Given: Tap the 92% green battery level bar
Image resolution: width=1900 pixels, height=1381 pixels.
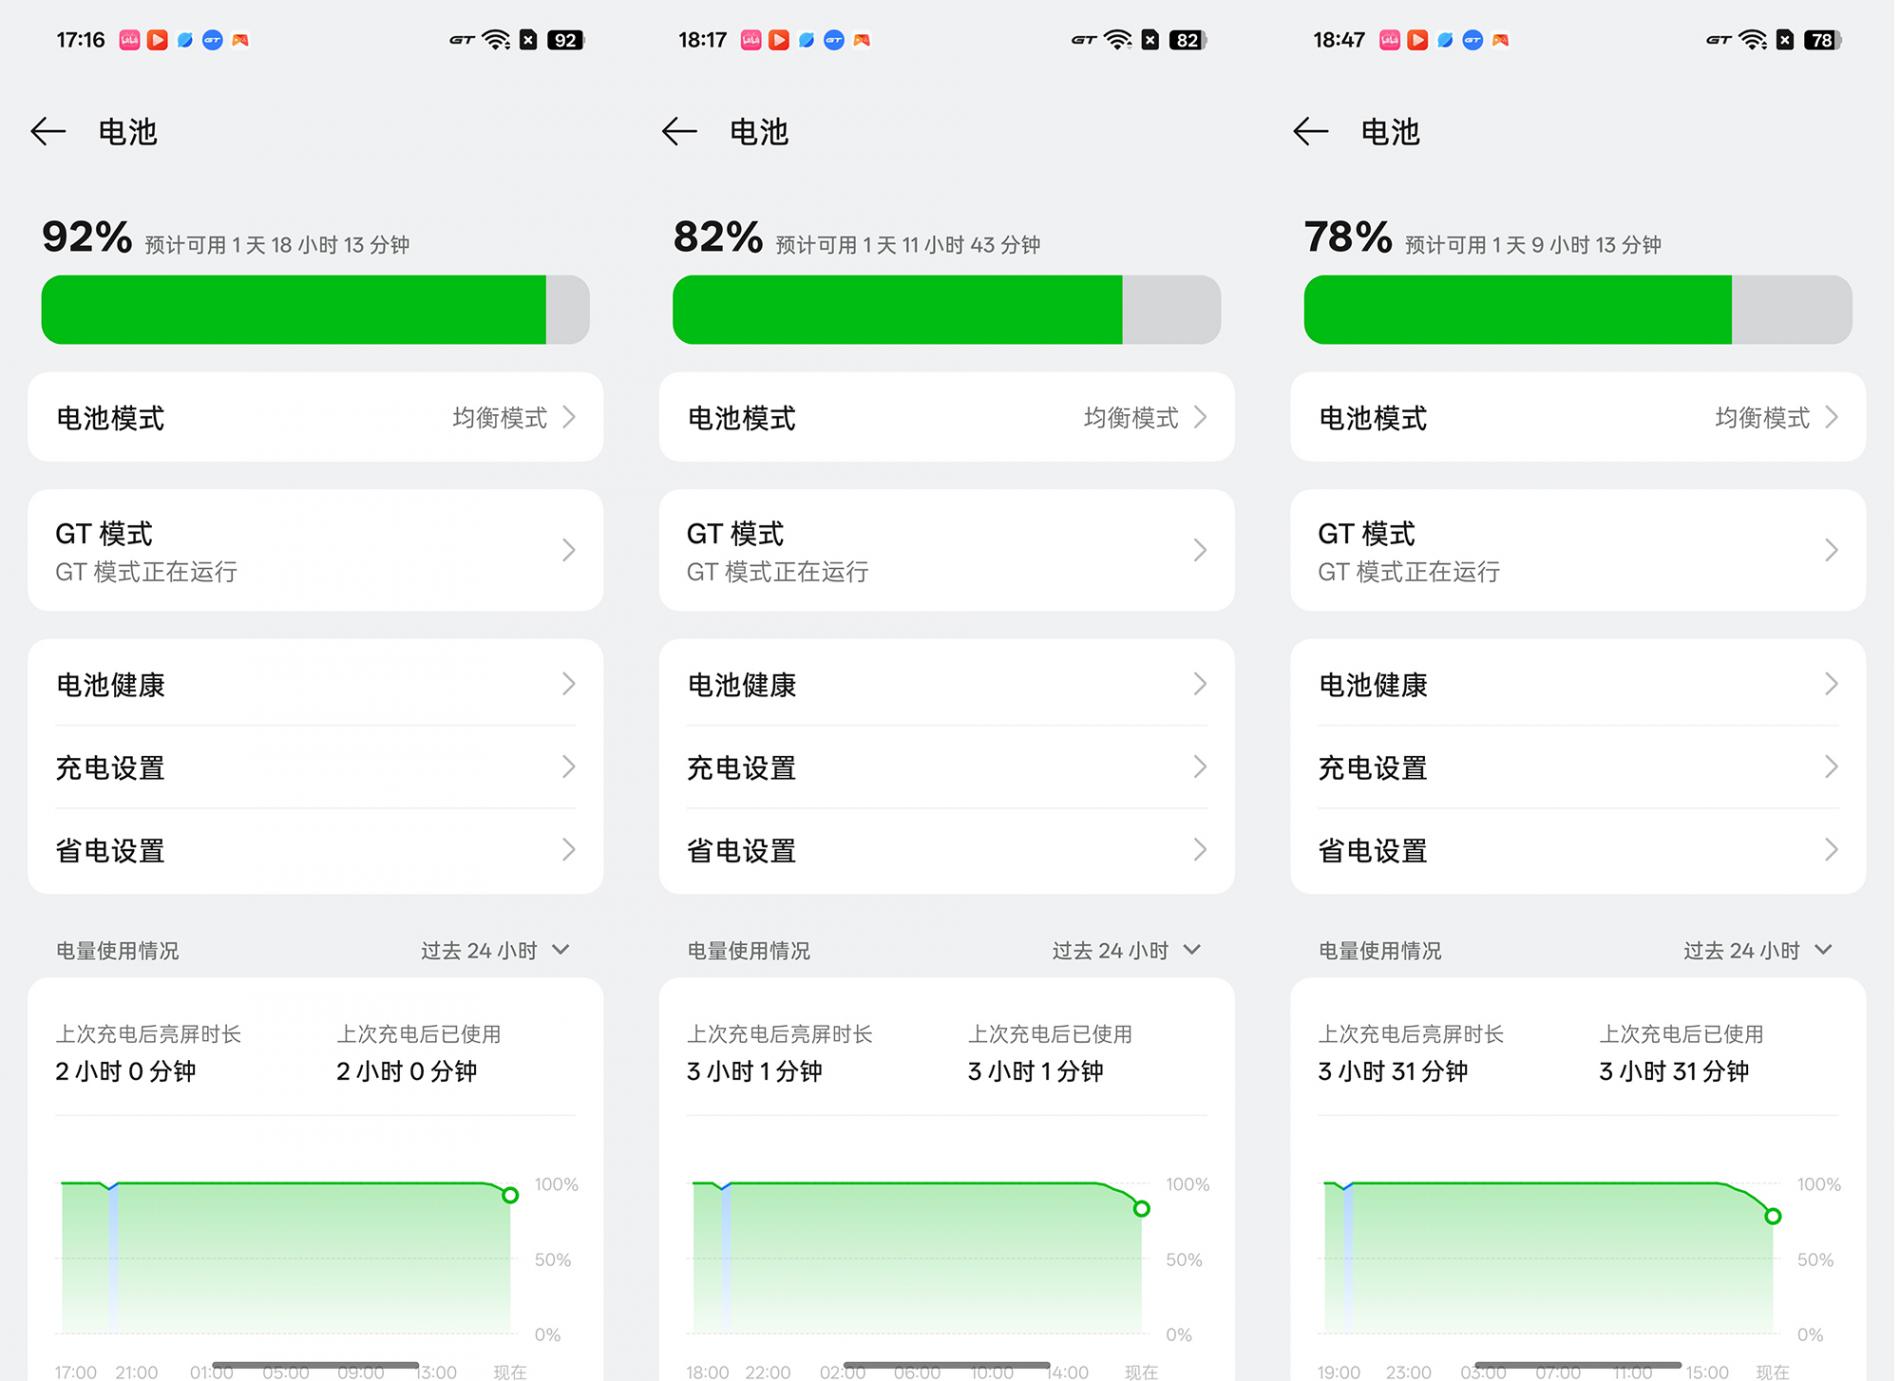Looking at the screenshot, I should 315,310.
